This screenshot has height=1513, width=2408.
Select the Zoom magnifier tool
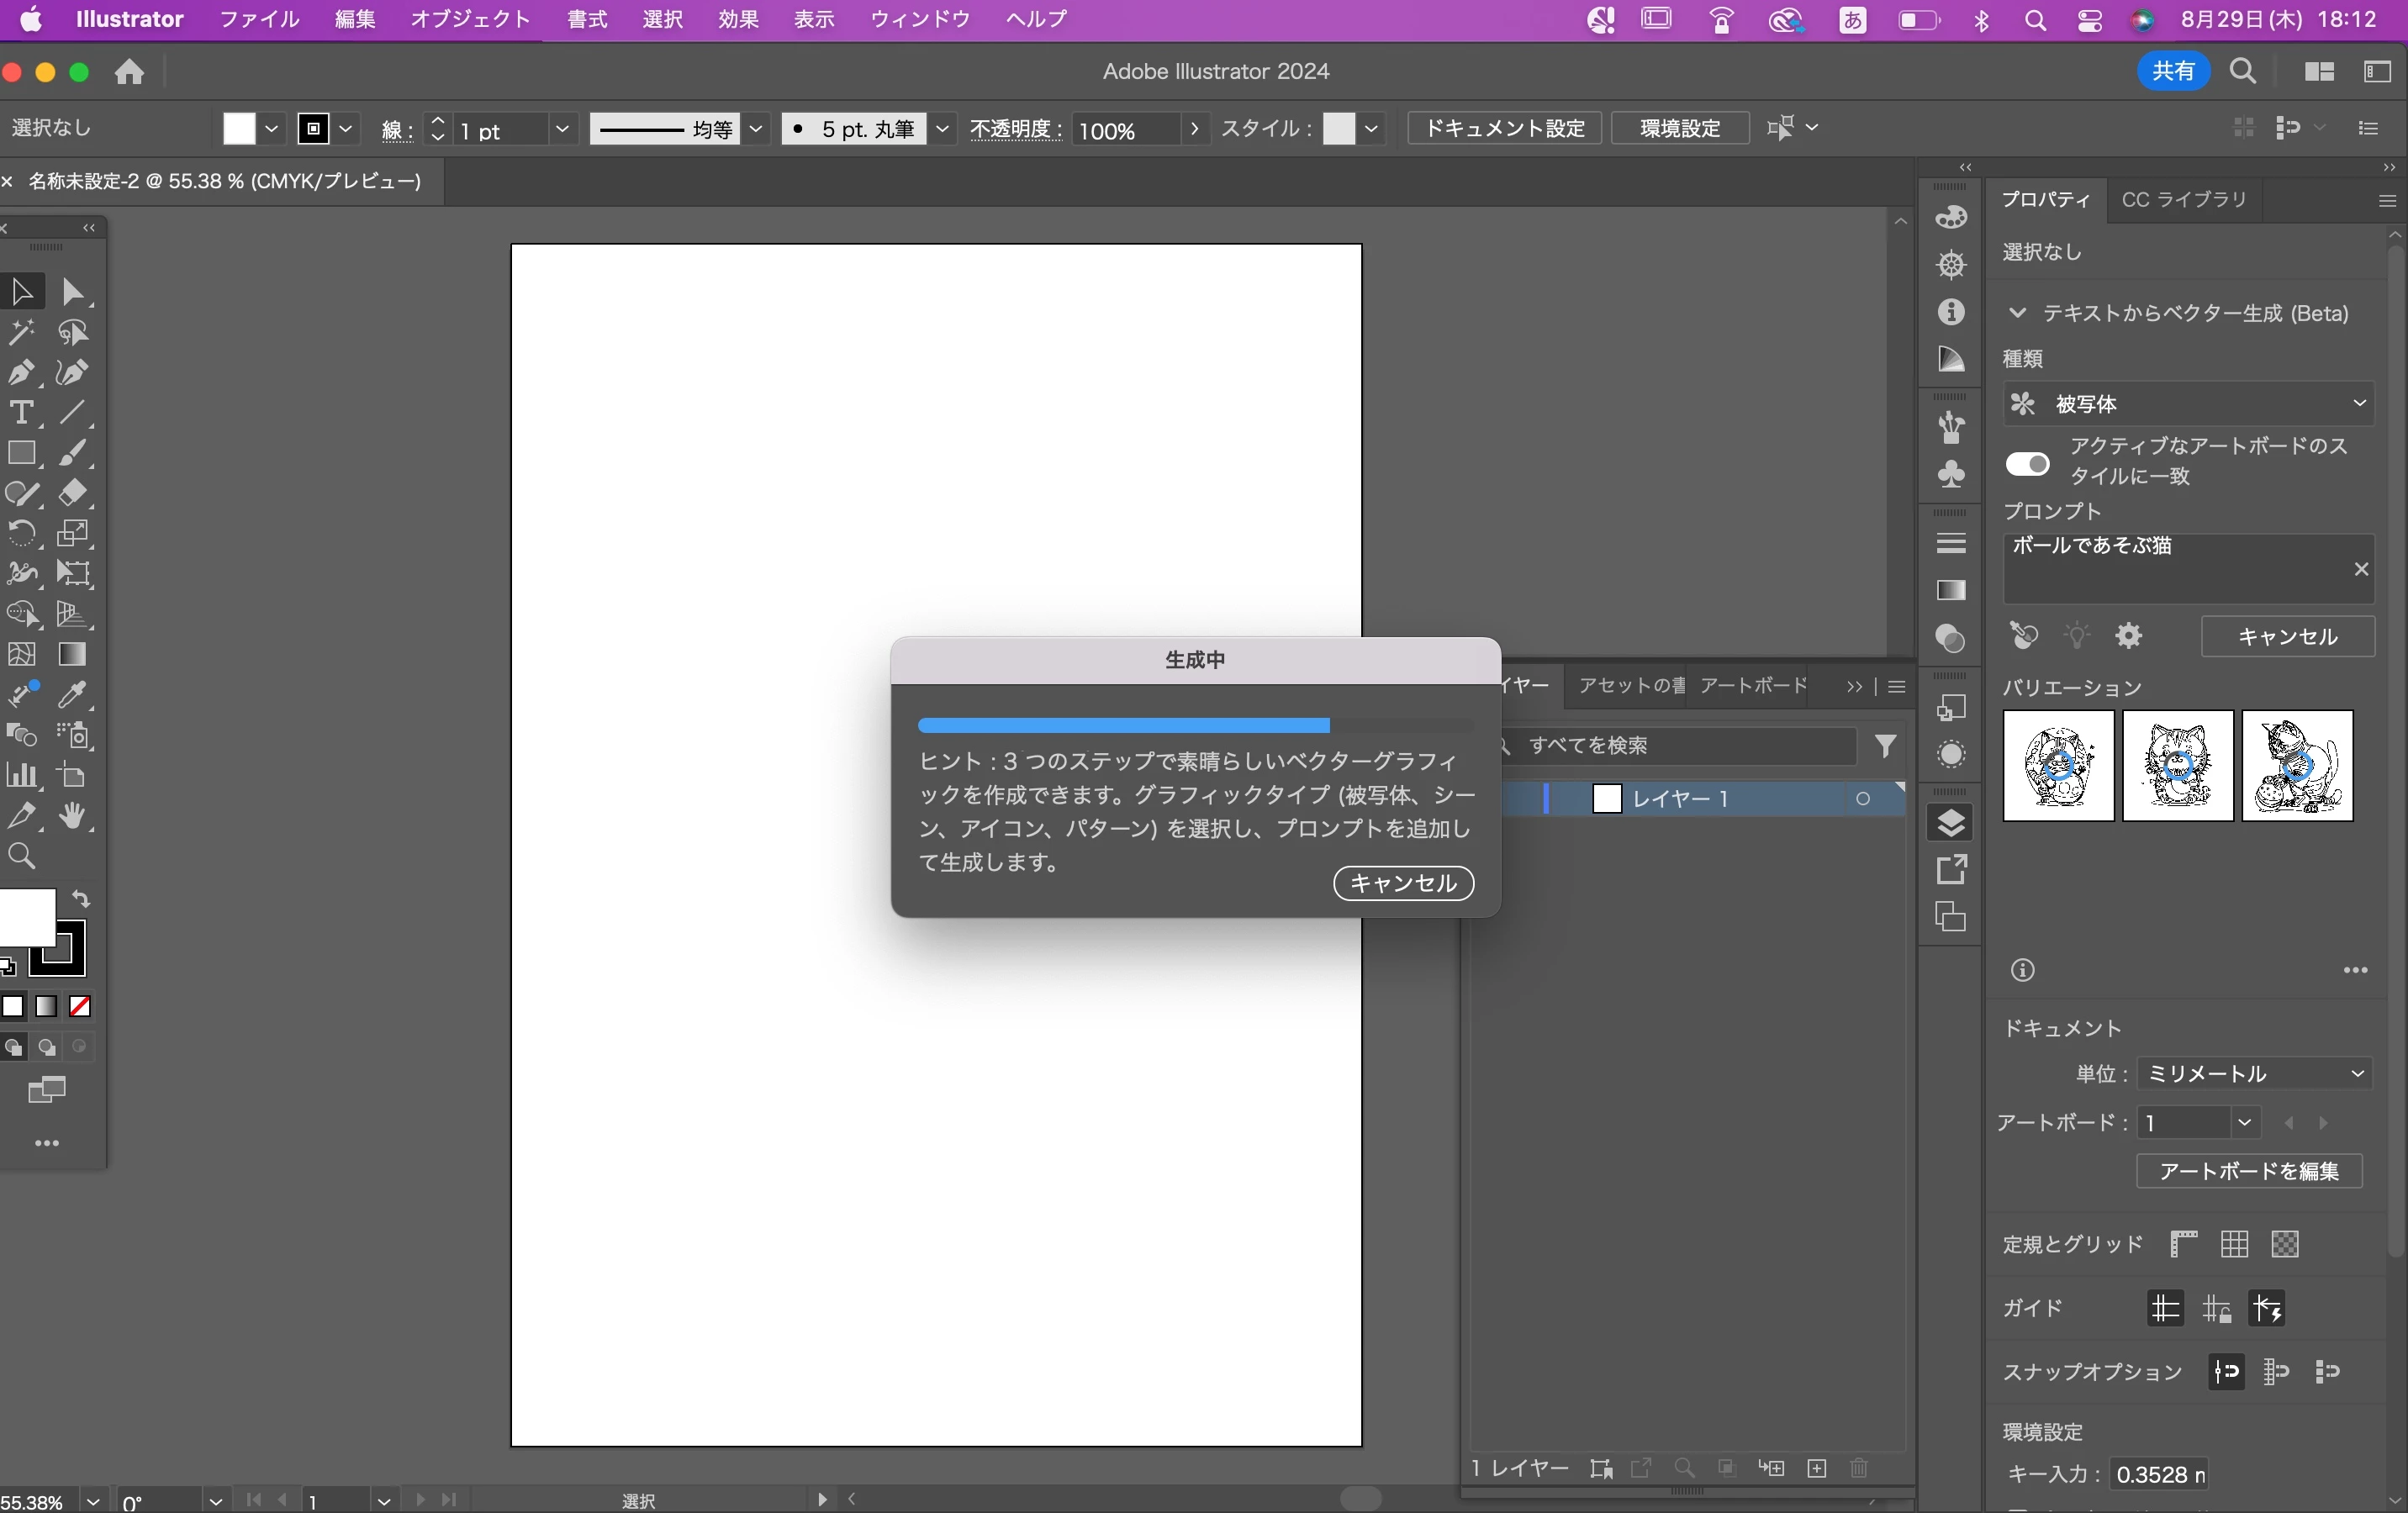pos(21,856)
